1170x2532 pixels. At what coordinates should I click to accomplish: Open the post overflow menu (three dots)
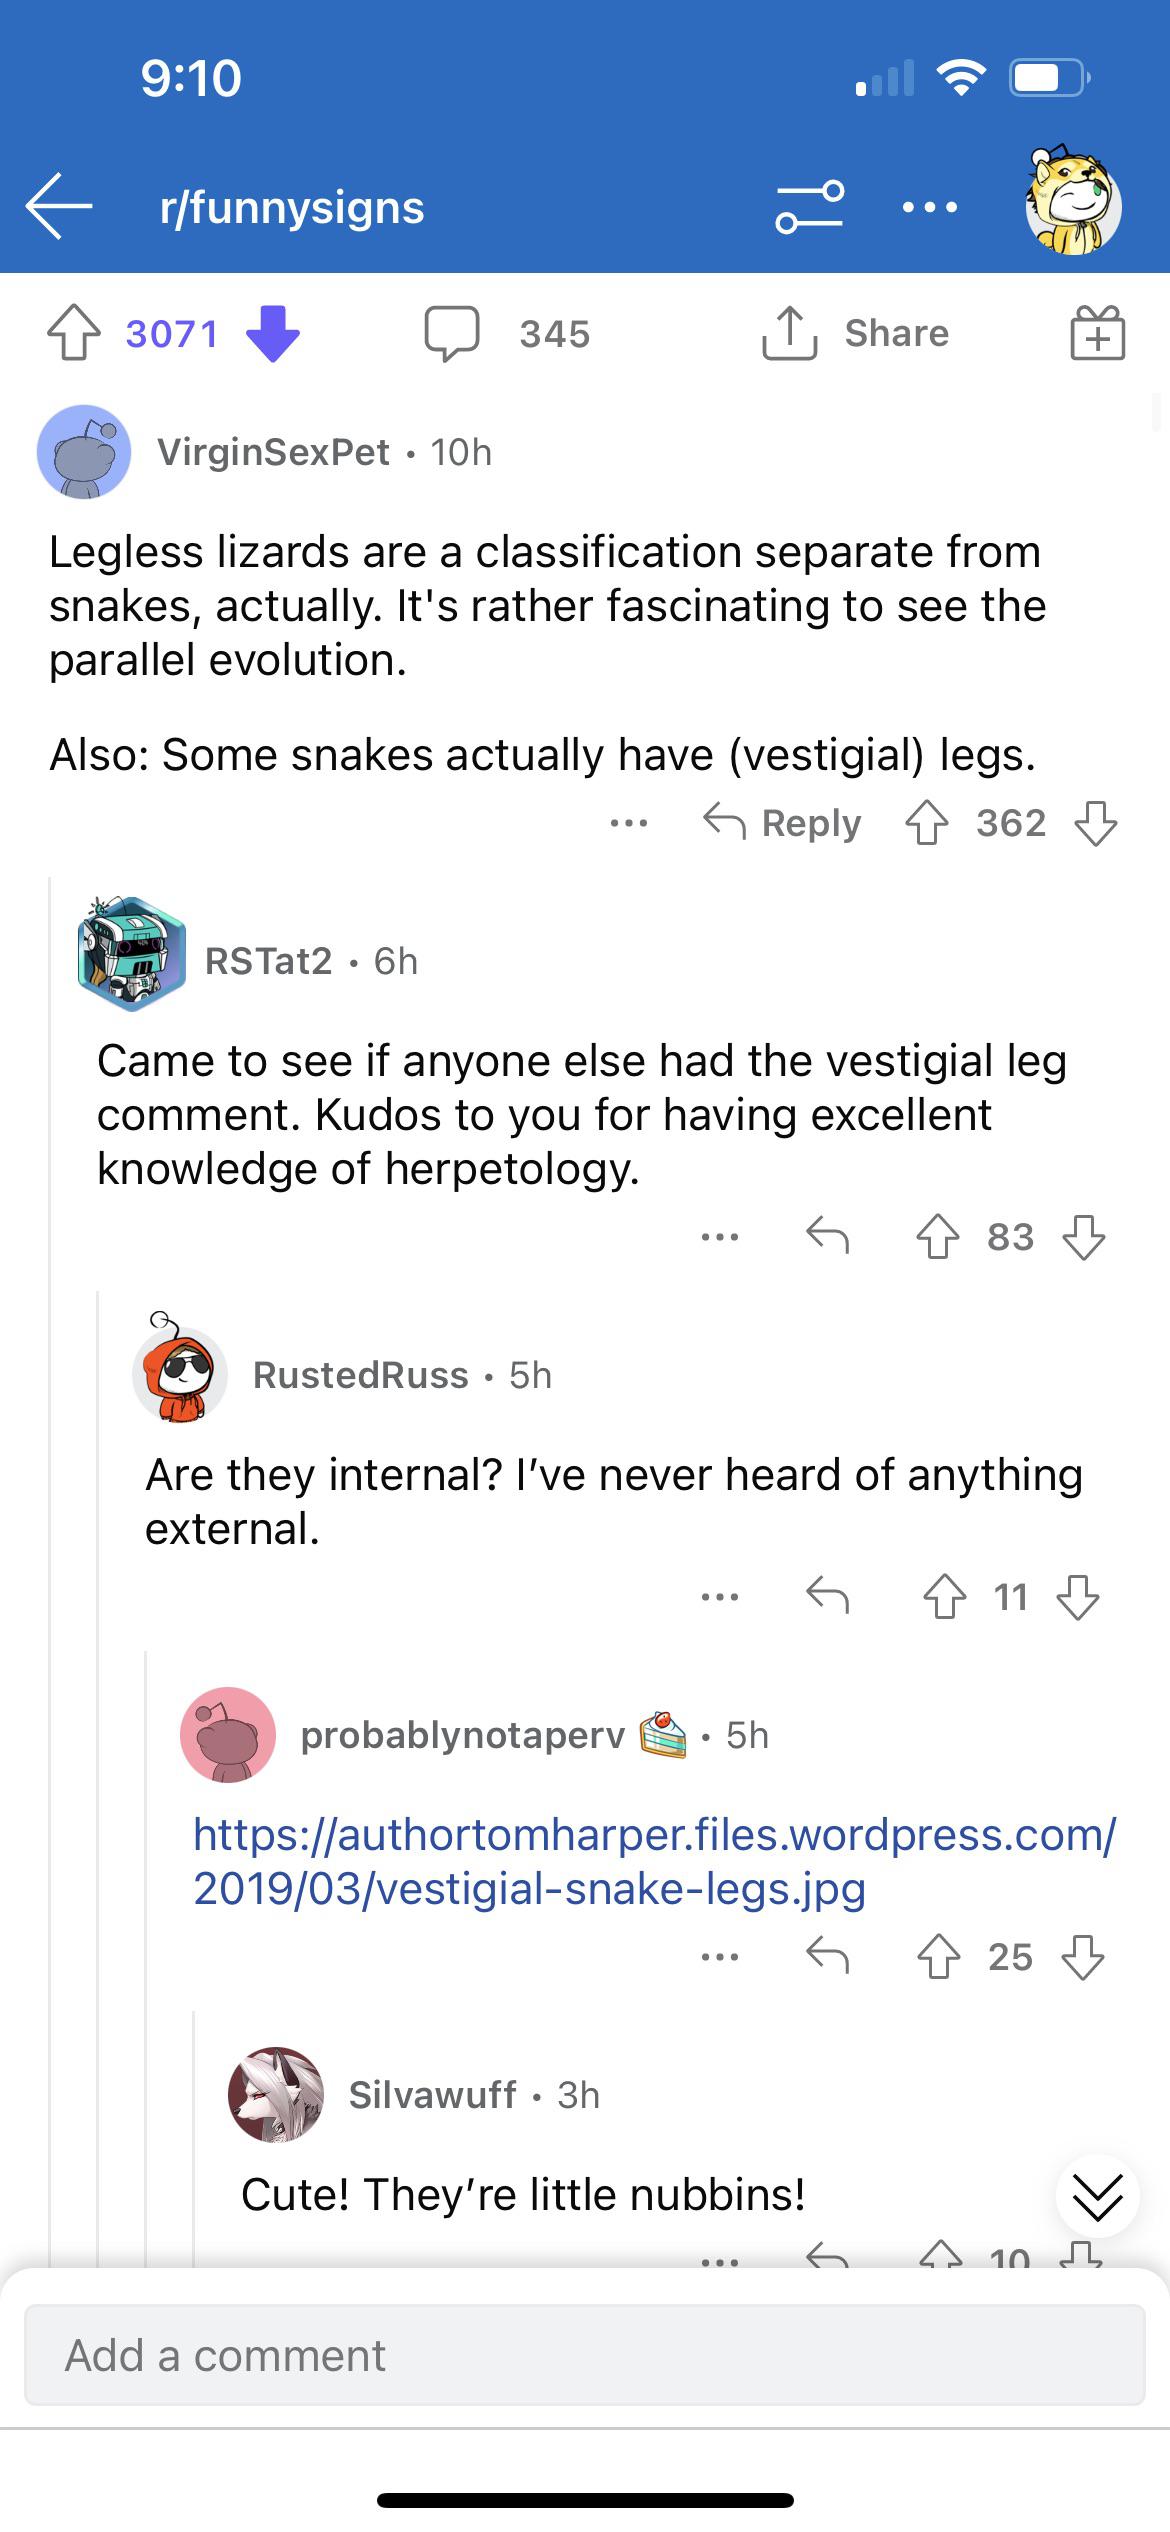tap(930, 207)
